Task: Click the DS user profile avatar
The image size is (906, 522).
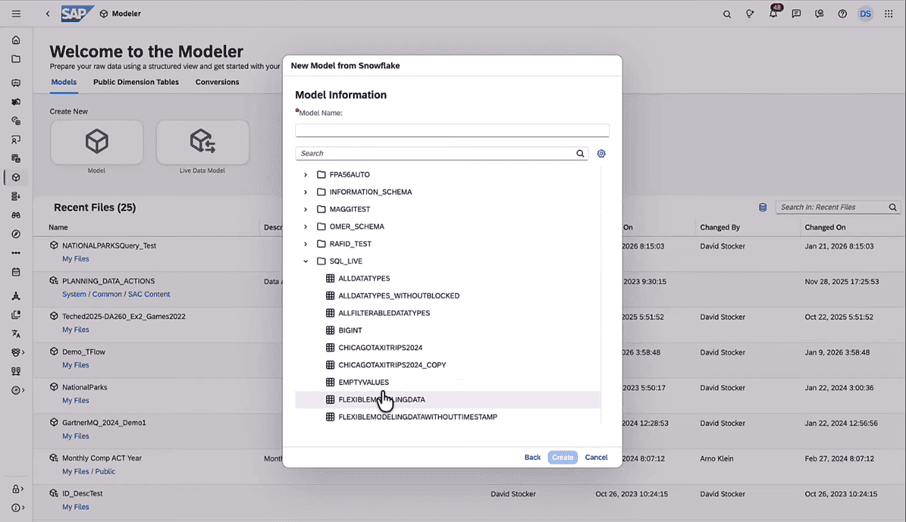Action: pyautogui.click(x=865, y=14)
